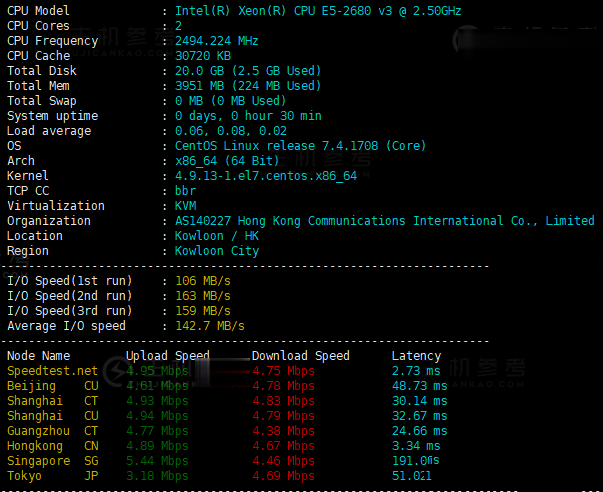Click Guangzhou latency 24.66 ms

pos(420,431)
